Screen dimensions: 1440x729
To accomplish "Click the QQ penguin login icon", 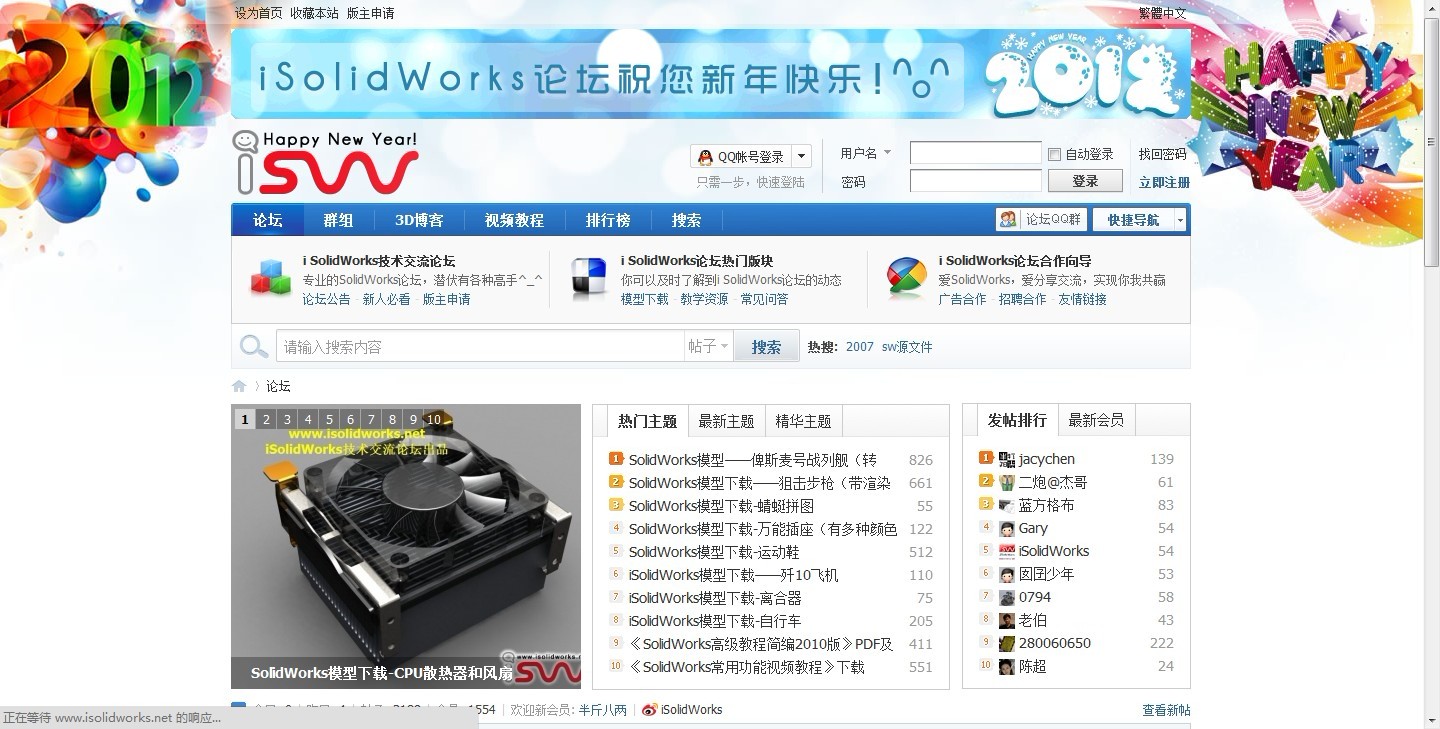I will 705,157.
